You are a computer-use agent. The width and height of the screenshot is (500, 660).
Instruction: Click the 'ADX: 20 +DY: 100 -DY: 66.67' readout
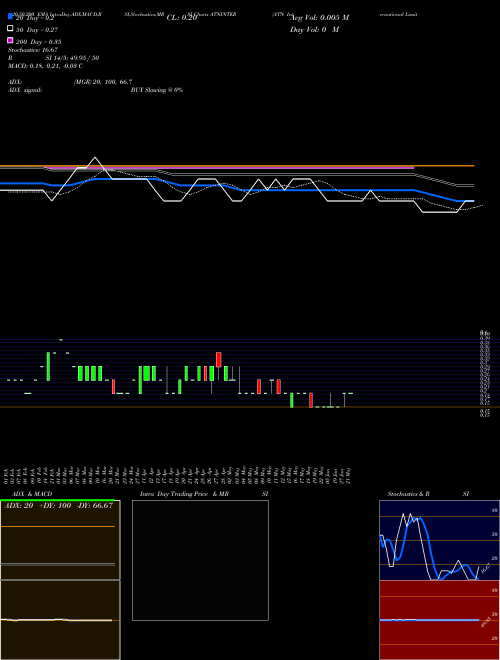[58, 506]
